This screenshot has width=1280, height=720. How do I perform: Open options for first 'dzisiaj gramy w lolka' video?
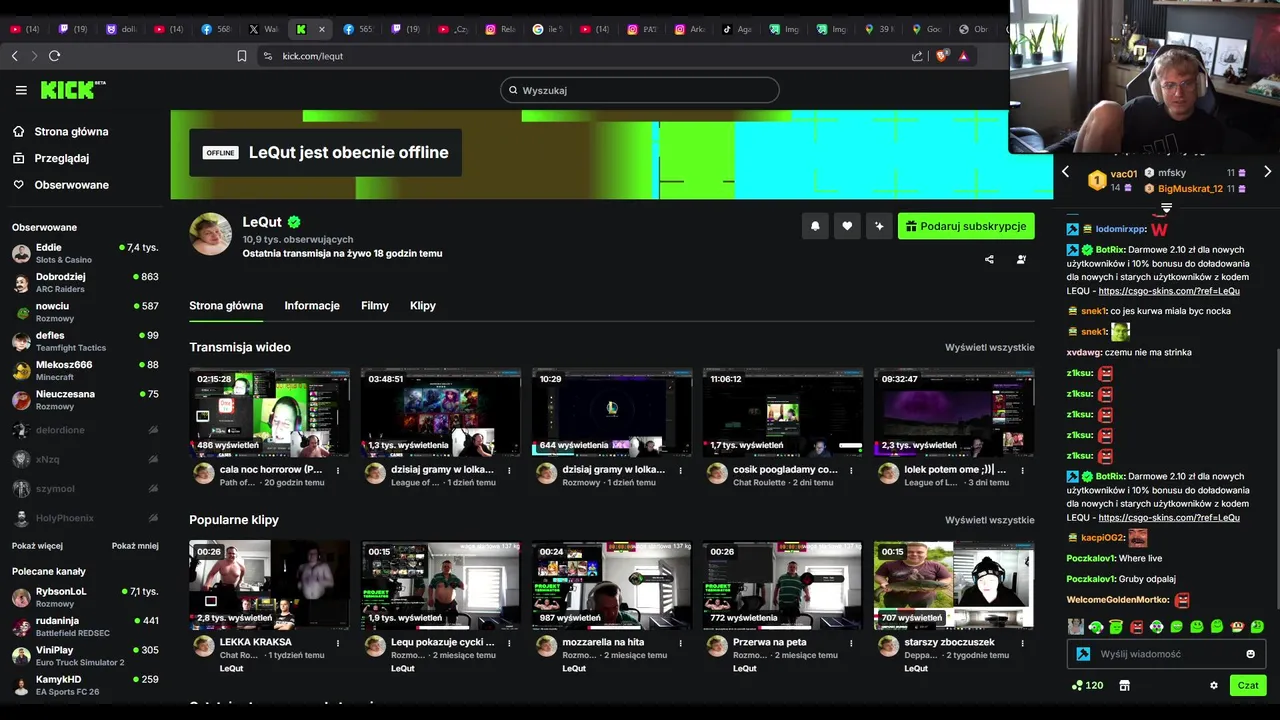(x=509, y=470)
